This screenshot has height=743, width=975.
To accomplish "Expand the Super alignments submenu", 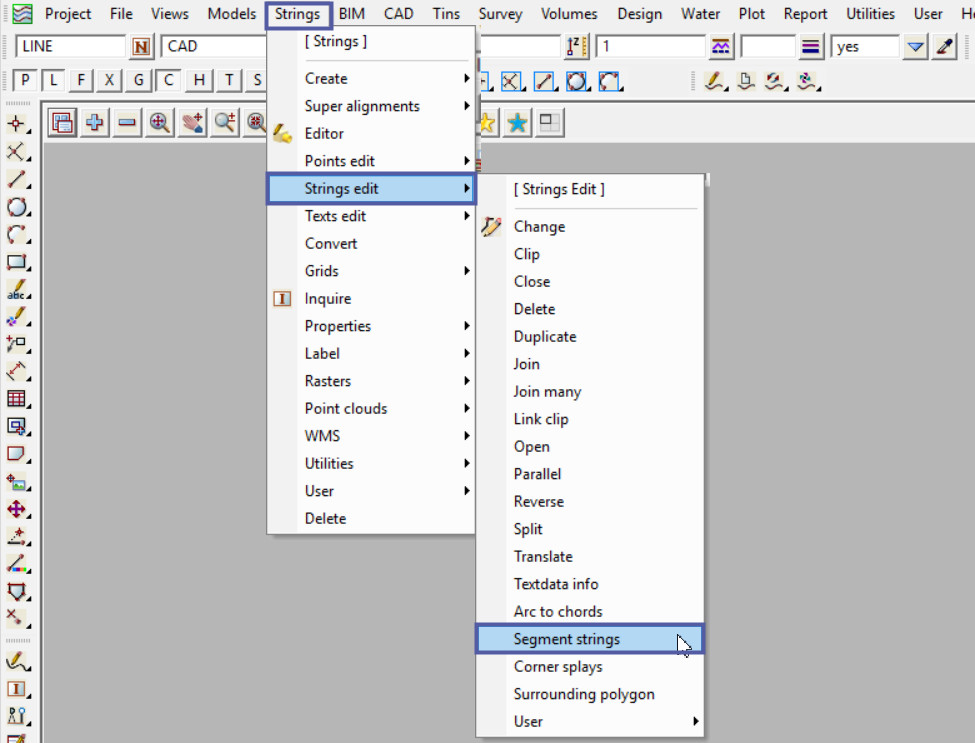I will [371, 106].
